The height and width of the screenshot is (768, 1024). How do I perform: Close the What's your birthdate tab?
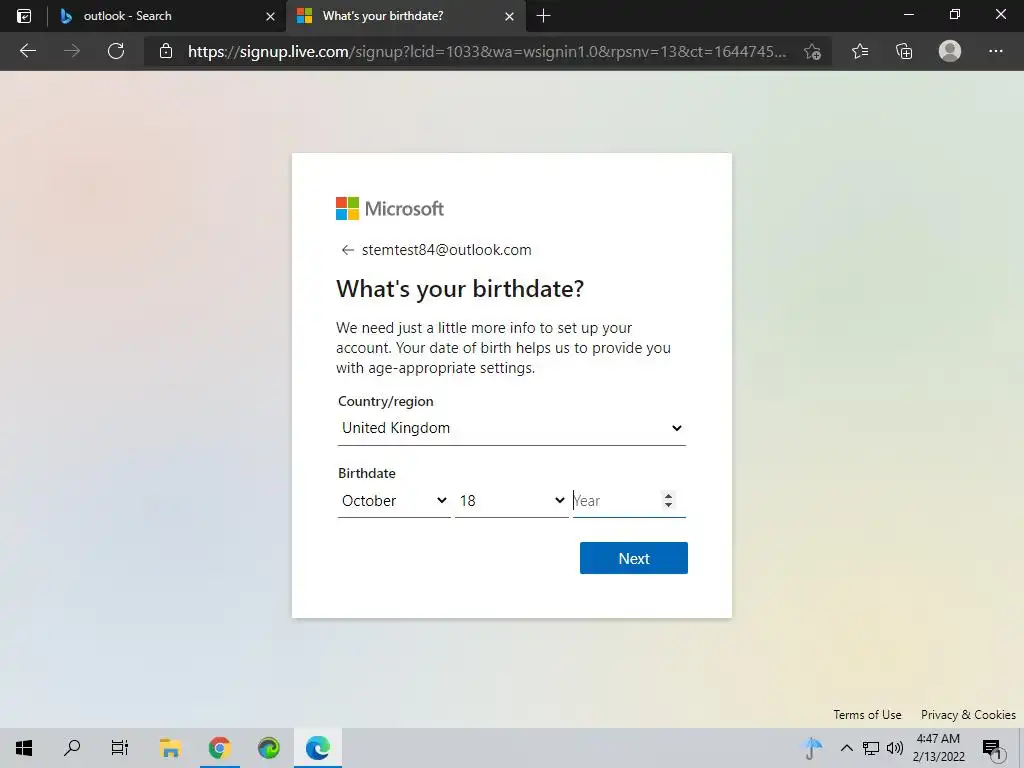pyautogui.click(x=509, y=16)
